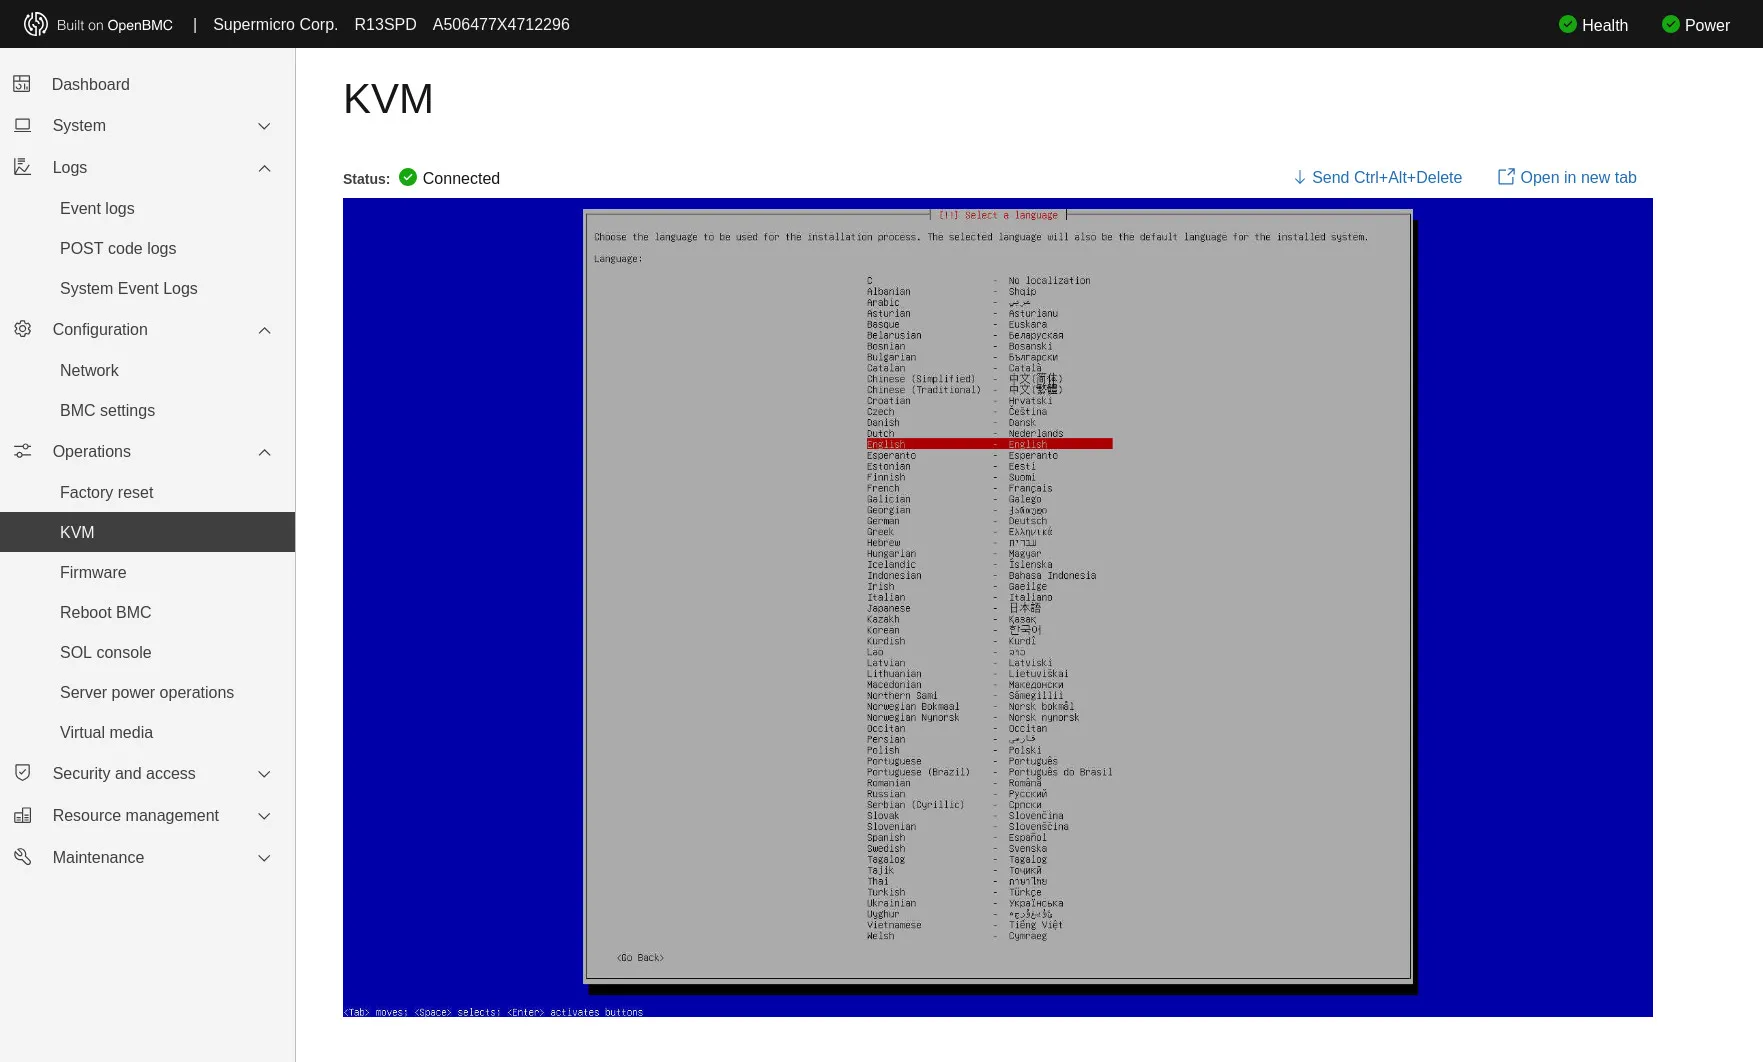The width and height of the screenshot is (1763, 1062).
Task: Collapse the Logs section chevron
Action: 264,168
